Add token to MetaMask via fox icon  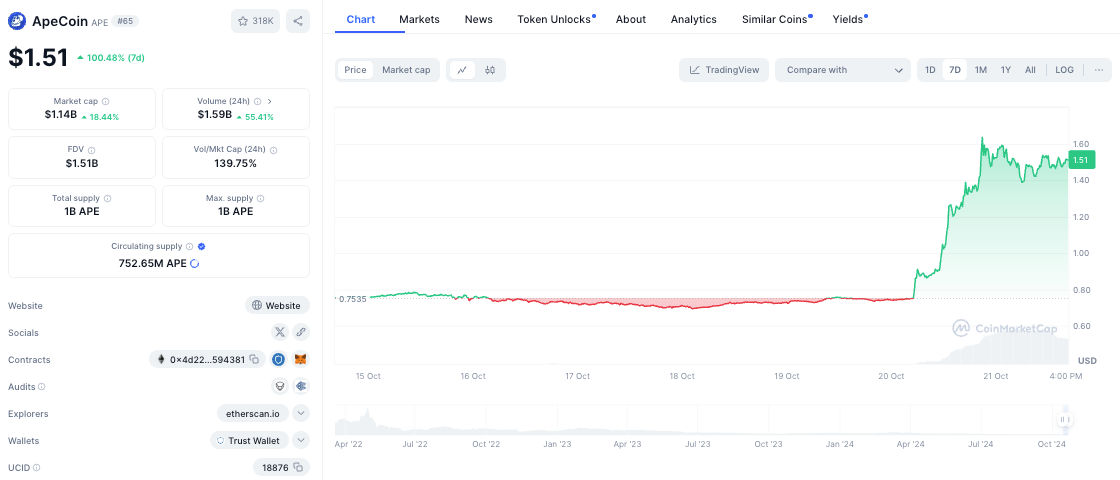tap(300, 359)
